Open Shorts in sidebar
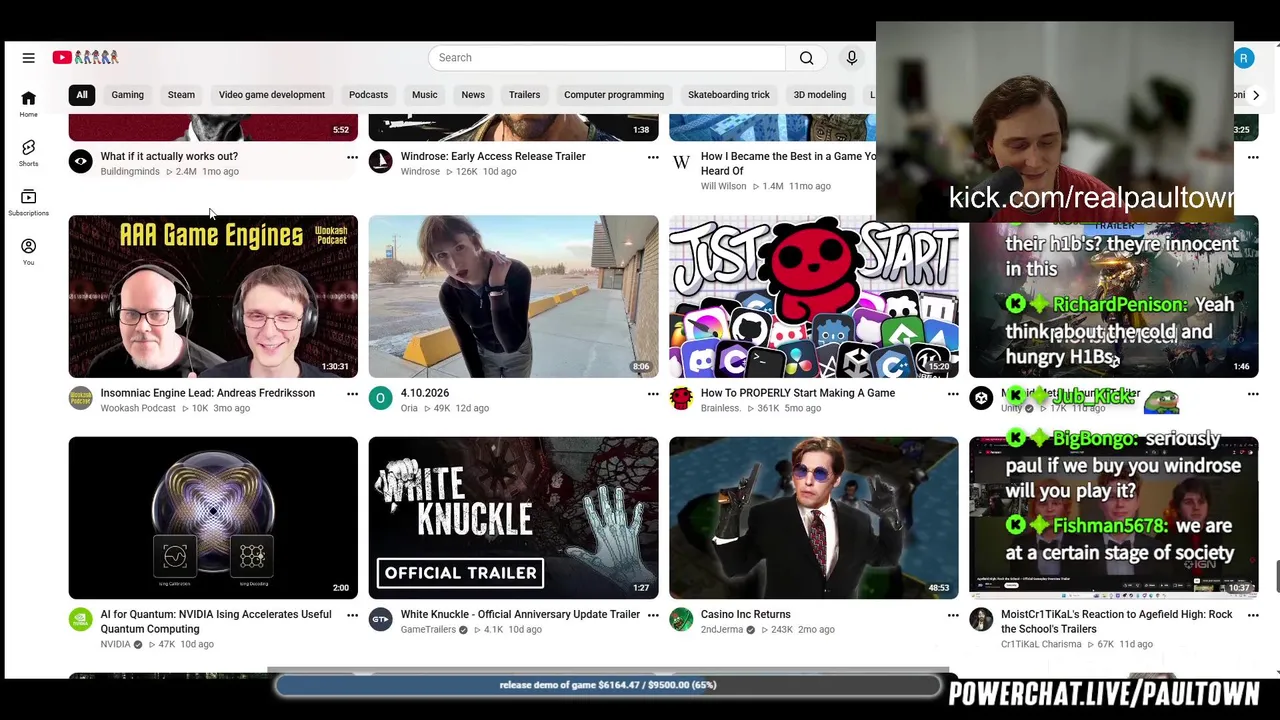The height and width of the screenshot is (720, 1280). click(28, 153)
